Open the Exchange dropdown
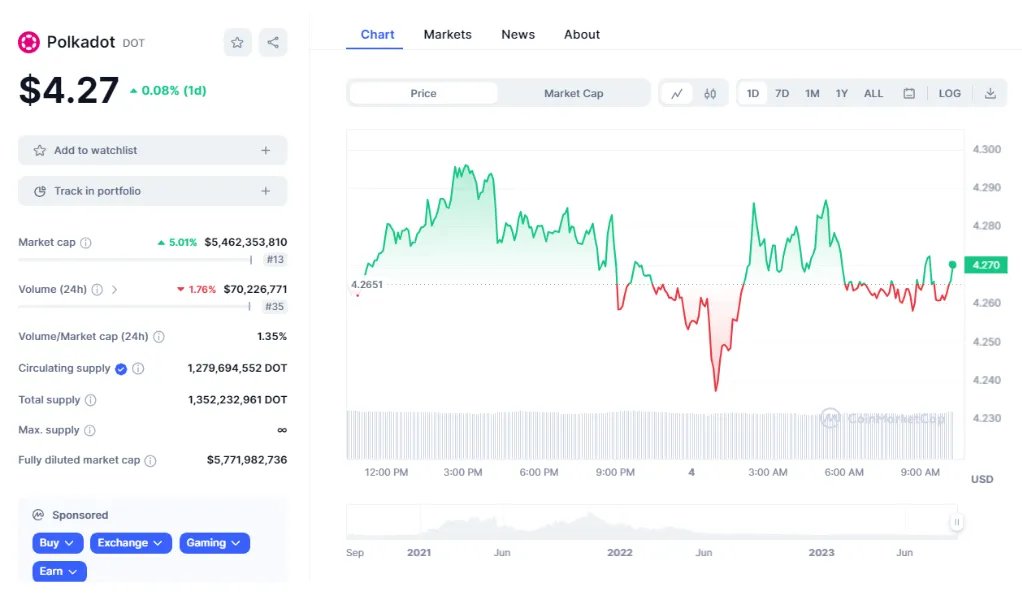This screenshot has height=594, width=1022. [130, 543]
